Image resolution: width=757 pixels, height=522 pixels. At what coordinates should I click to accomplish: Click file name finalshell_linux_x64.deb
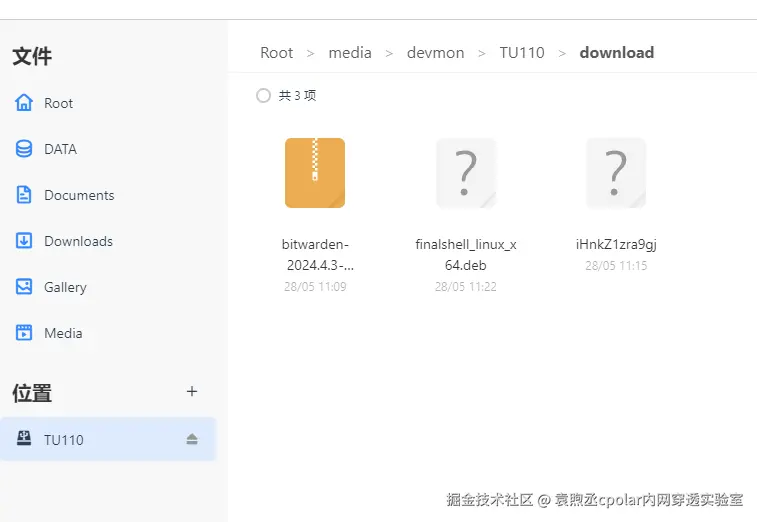[466, 254]
